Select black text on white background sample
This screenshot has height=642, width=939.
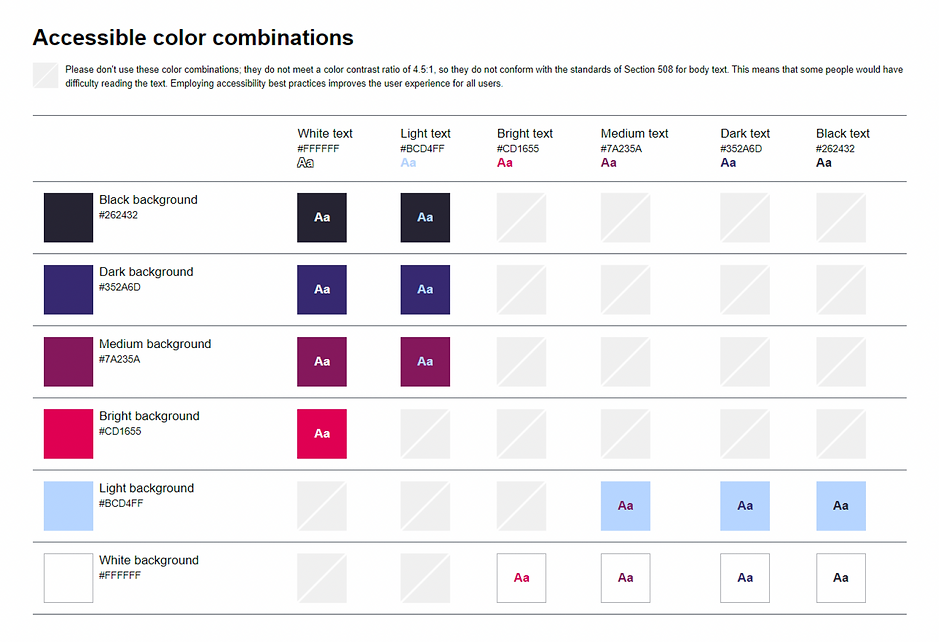[841, 578]
